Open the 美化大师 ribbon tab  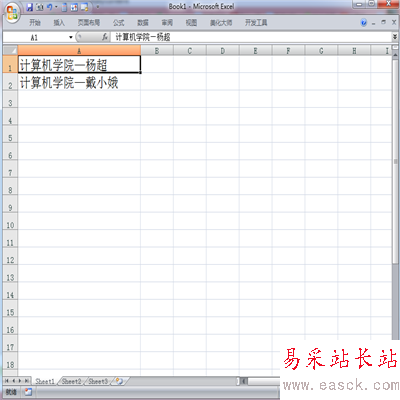[221, 23]
